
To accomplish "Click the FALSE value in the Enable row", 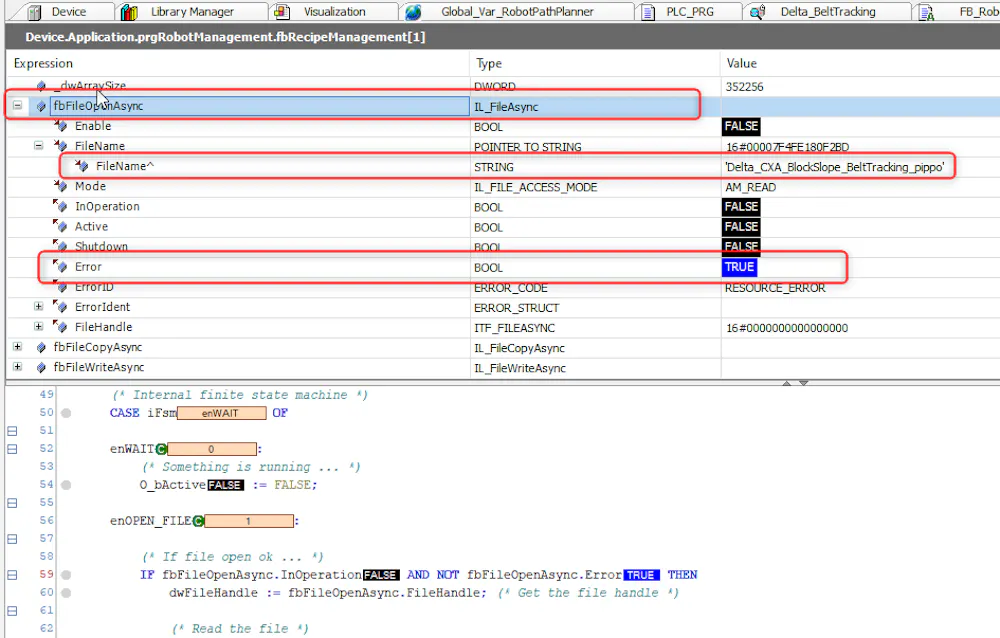I will click(x=741, y=126).
